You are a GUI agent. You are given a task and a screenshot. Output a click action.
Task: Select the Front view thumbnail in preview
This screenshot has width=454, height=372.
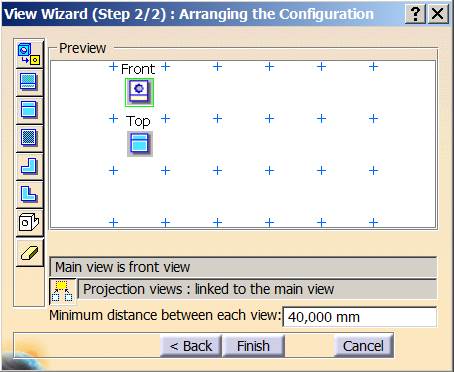tap(139, 92)
